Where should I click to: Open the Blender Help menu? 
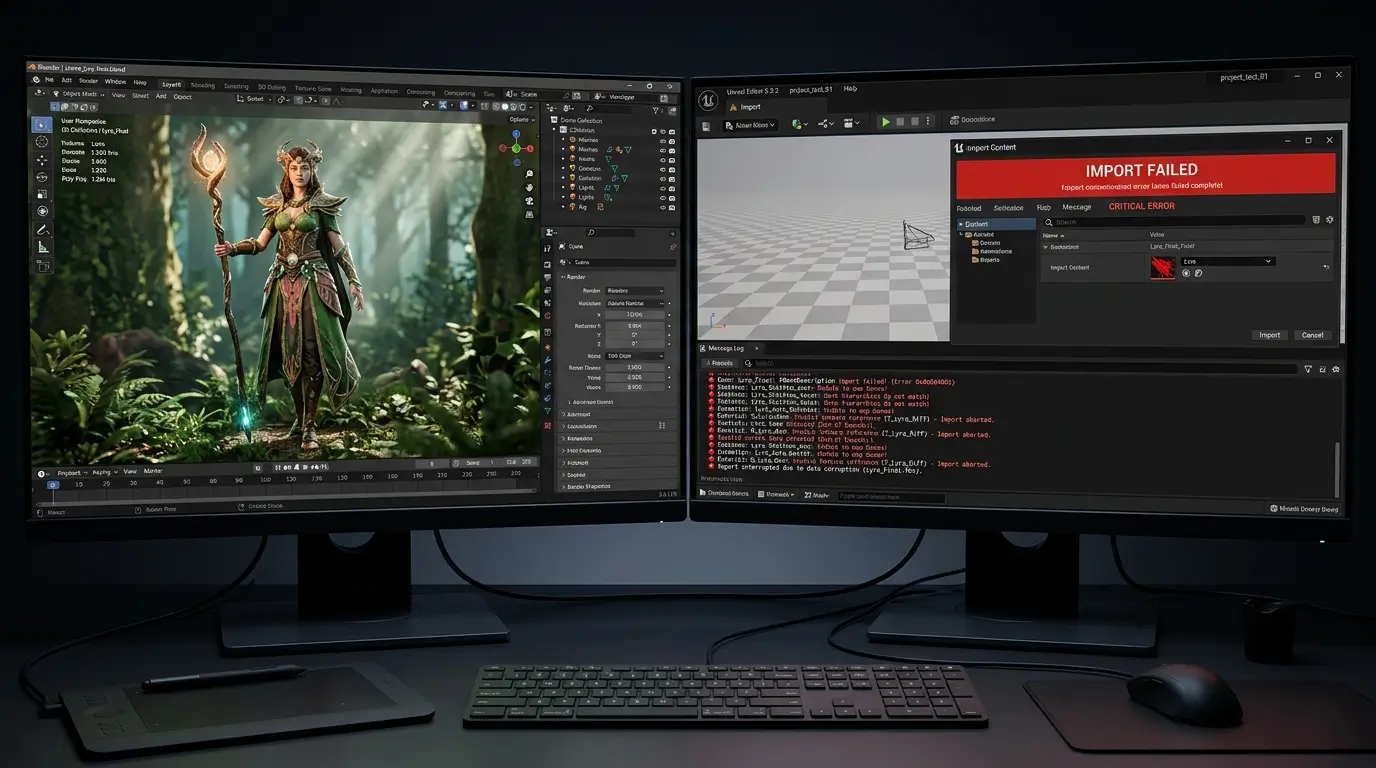(140, 82)
